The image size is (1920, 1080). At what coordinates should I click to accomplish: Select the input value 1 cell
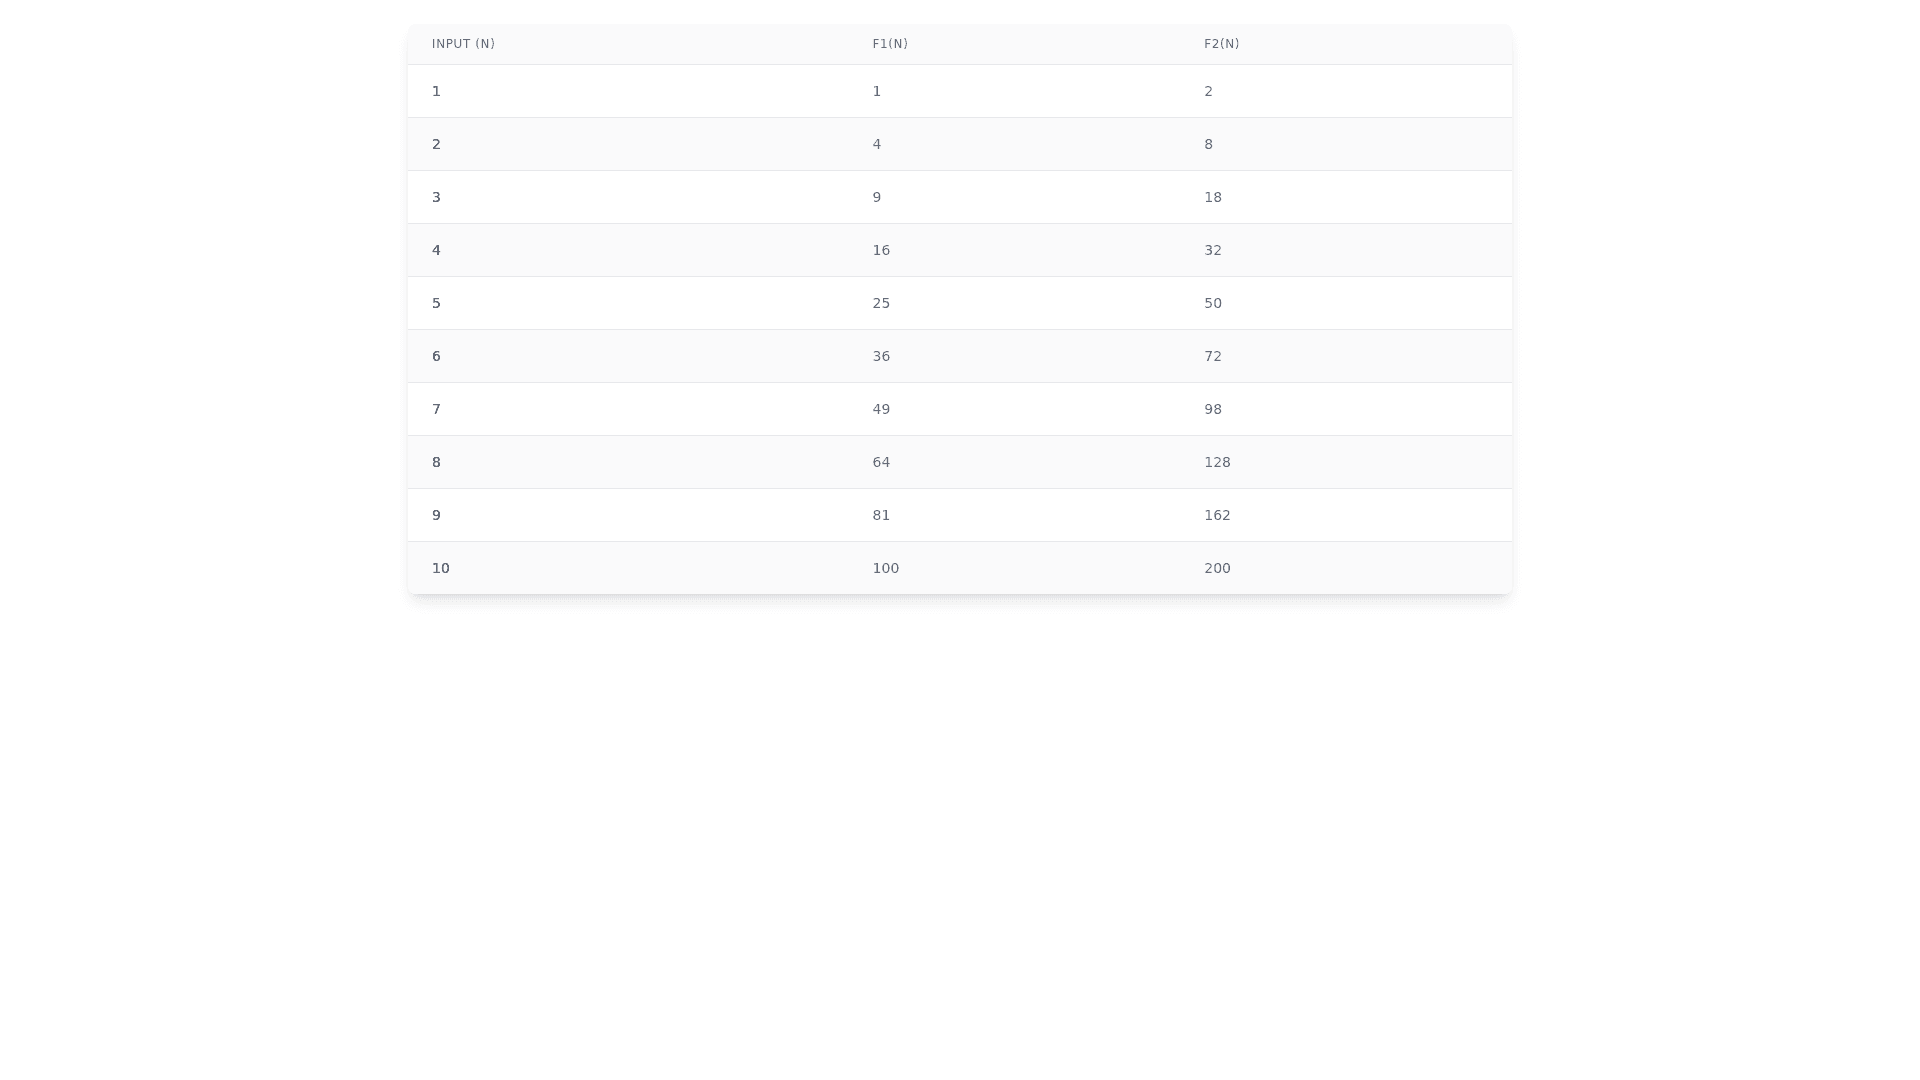coord(436,91)
